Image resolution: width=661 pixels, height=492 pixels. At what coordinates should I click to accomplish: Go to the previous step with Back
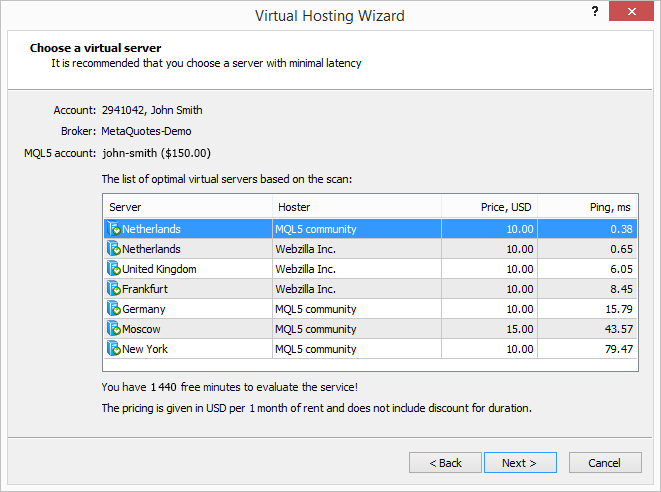click(x=445, y=463)
